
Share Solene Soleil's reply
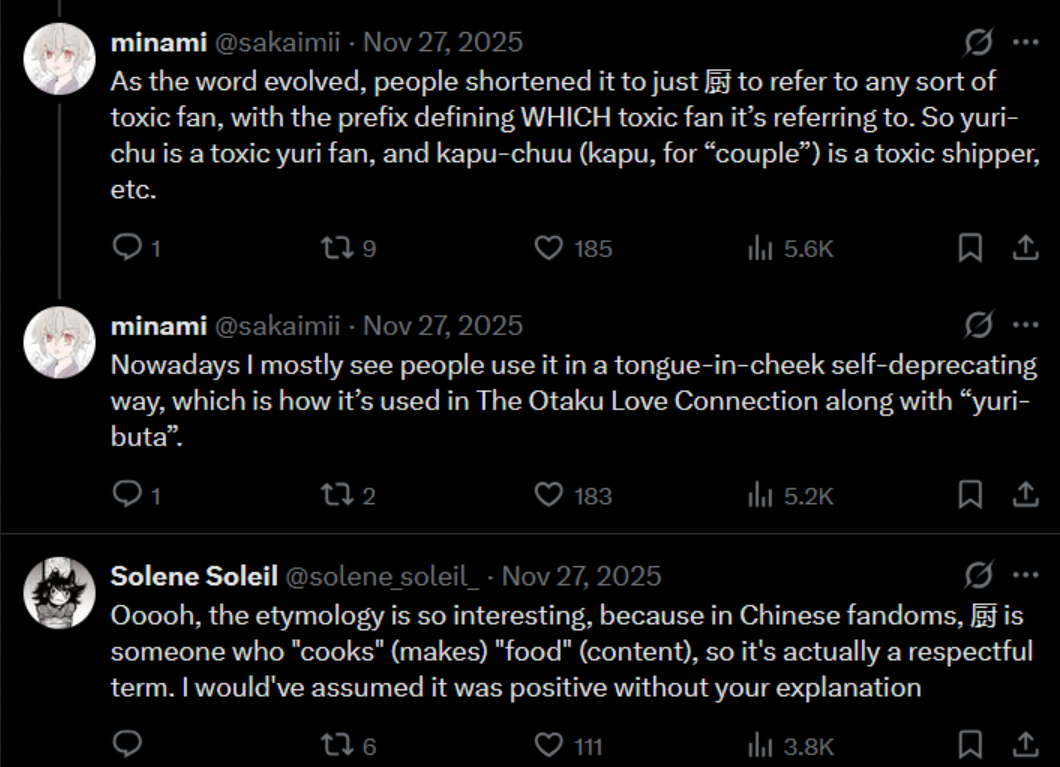1025,744
